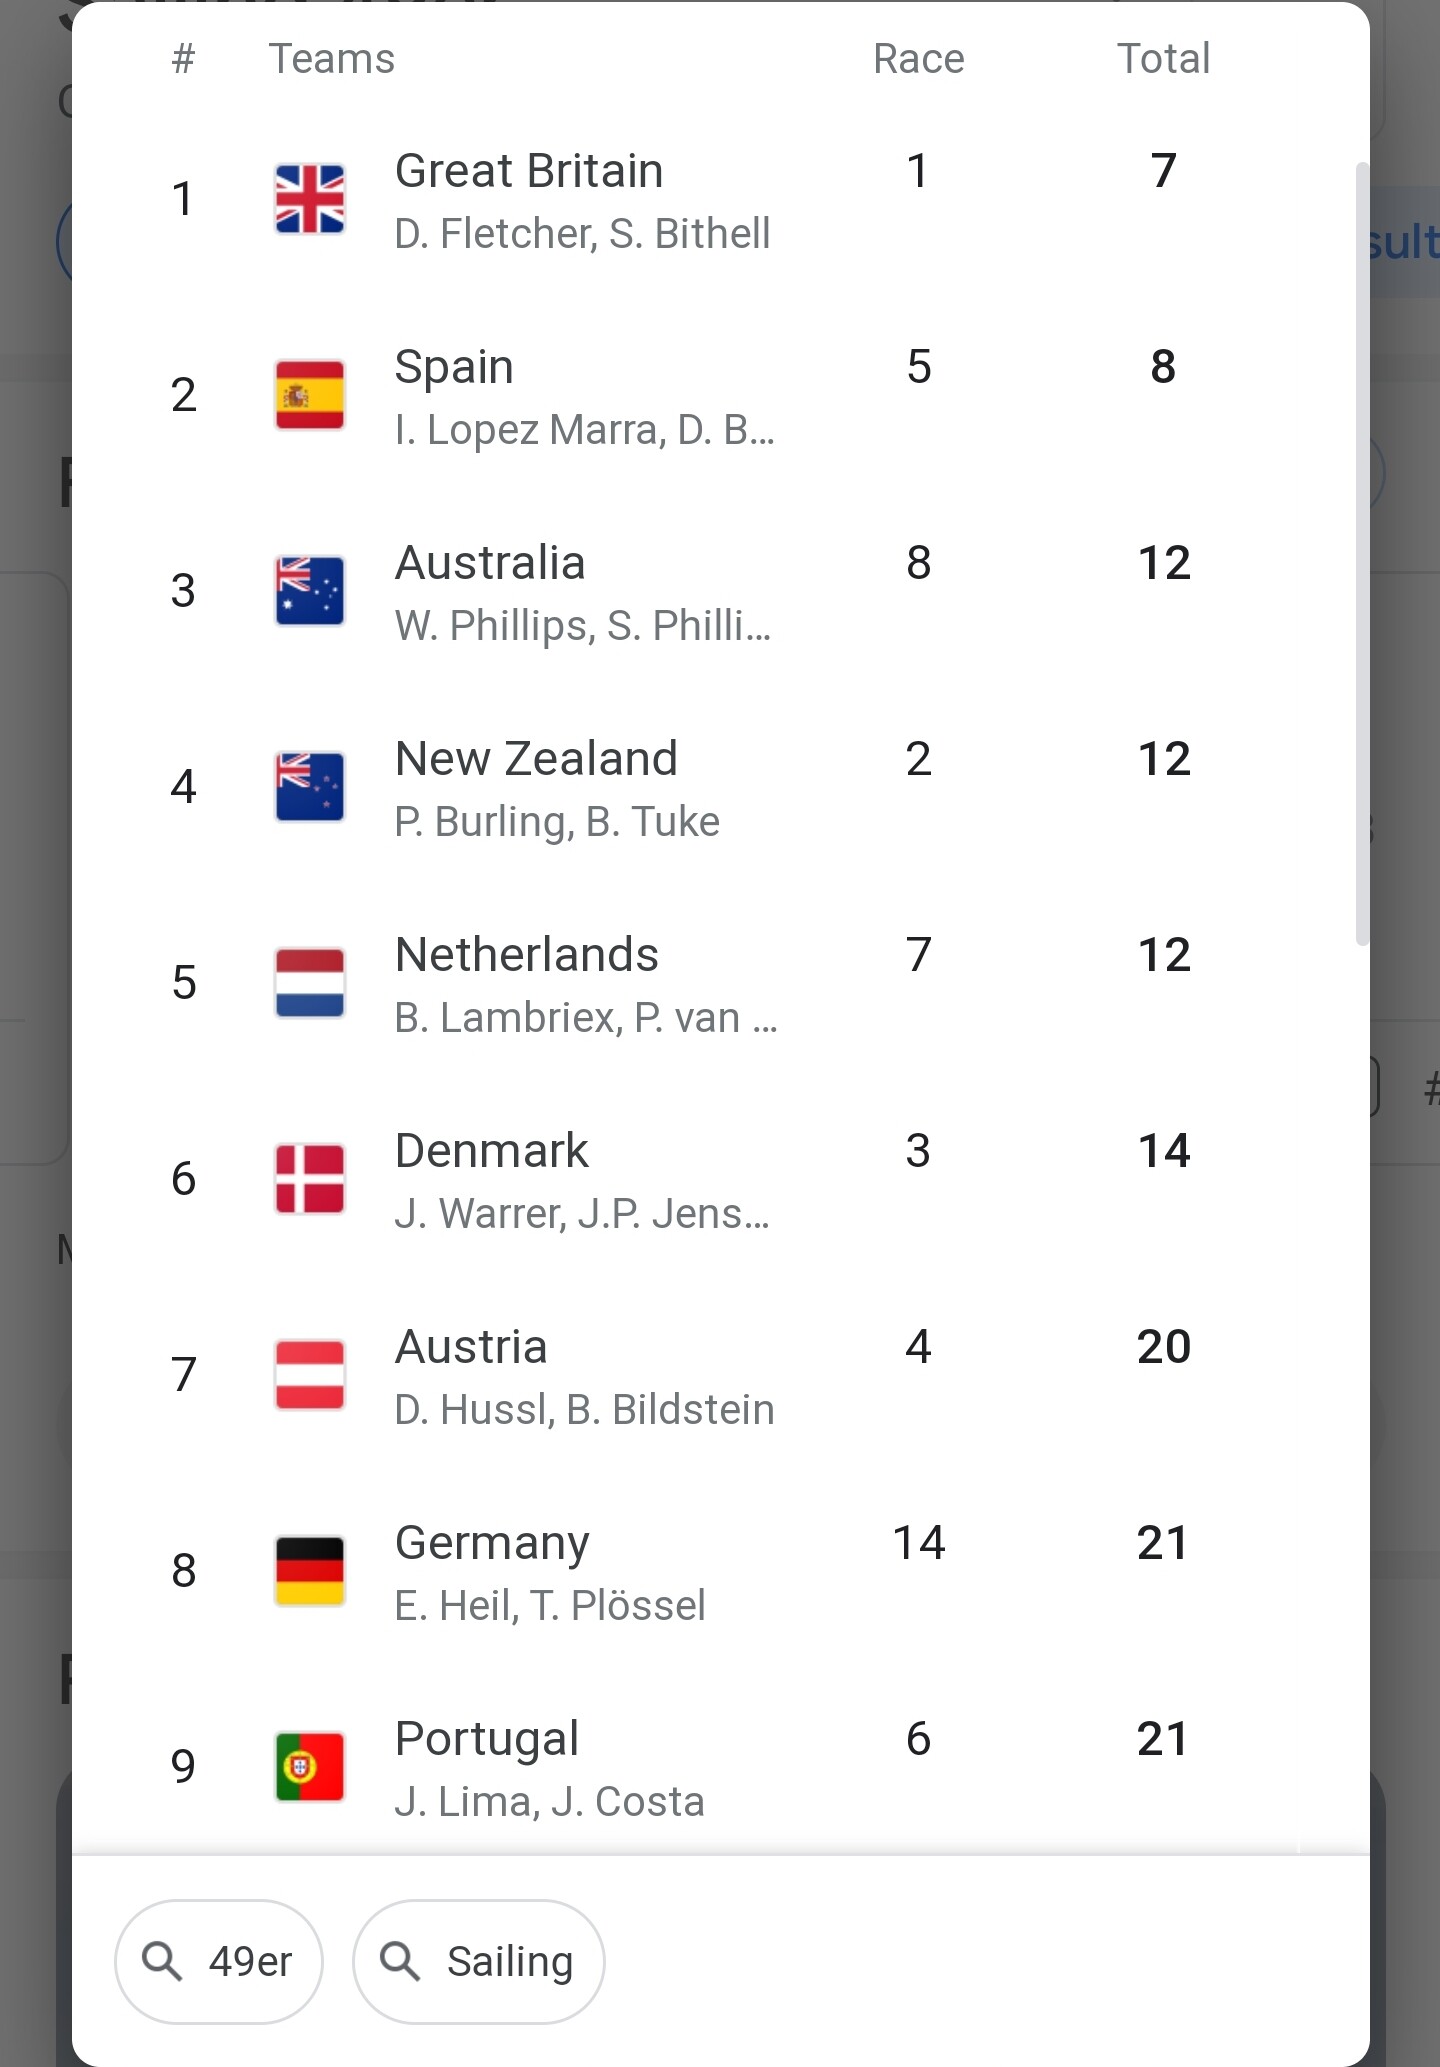Screen dimensions: 1440x2067
Task: Tap the Great Britain flag icon
Action: 310,199
